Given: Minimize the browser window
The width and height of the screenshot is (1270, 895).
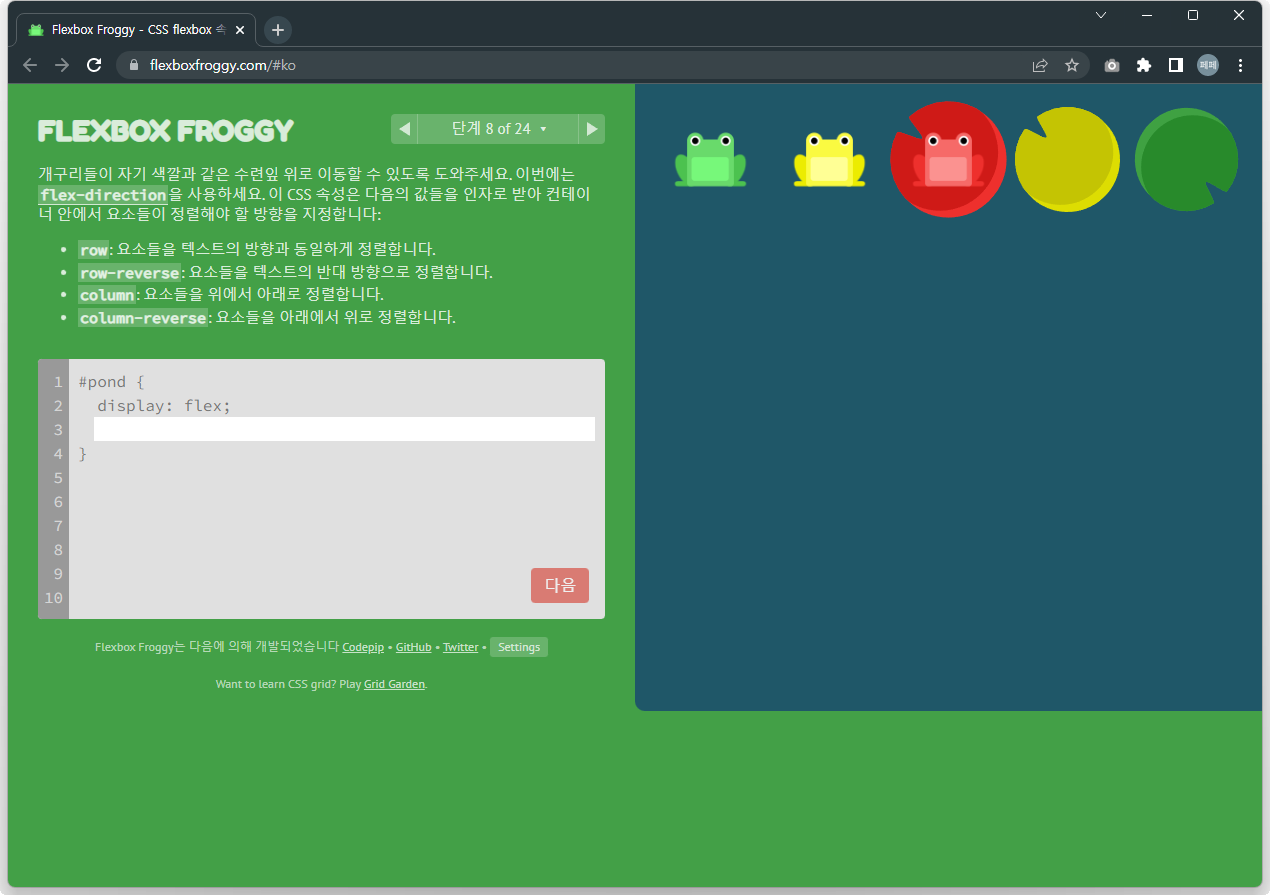Looking at the screenshot, I should tap(1147, 15).
